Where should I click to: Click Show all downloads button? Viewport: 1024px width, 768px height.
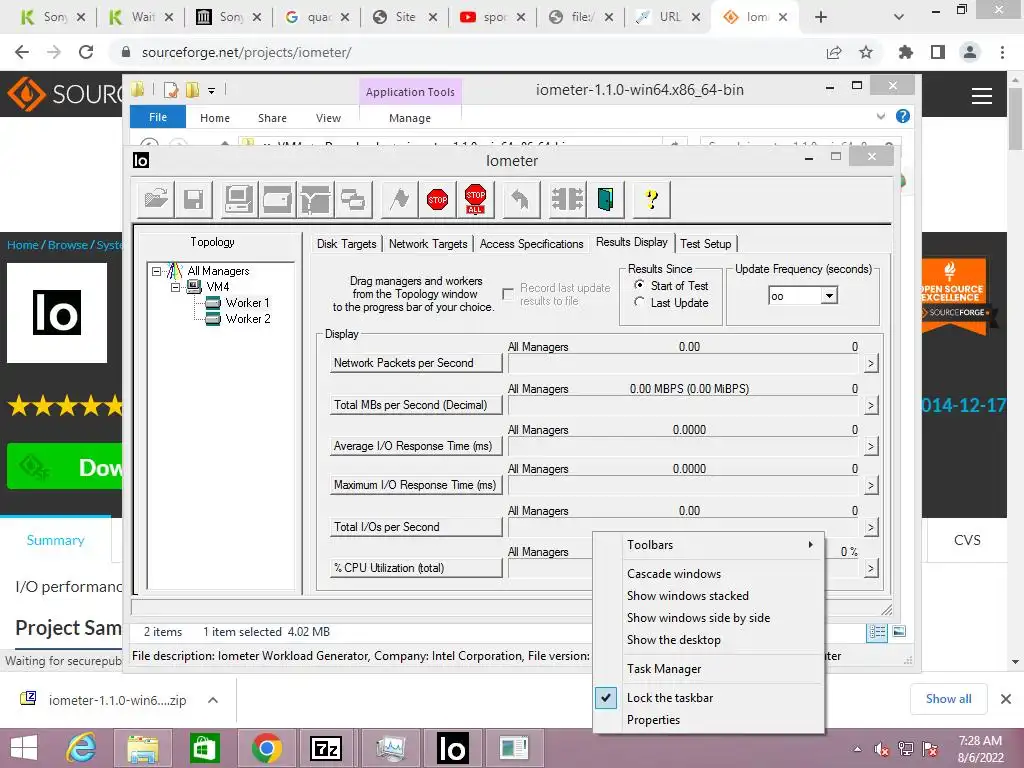(x=948, y=699)
